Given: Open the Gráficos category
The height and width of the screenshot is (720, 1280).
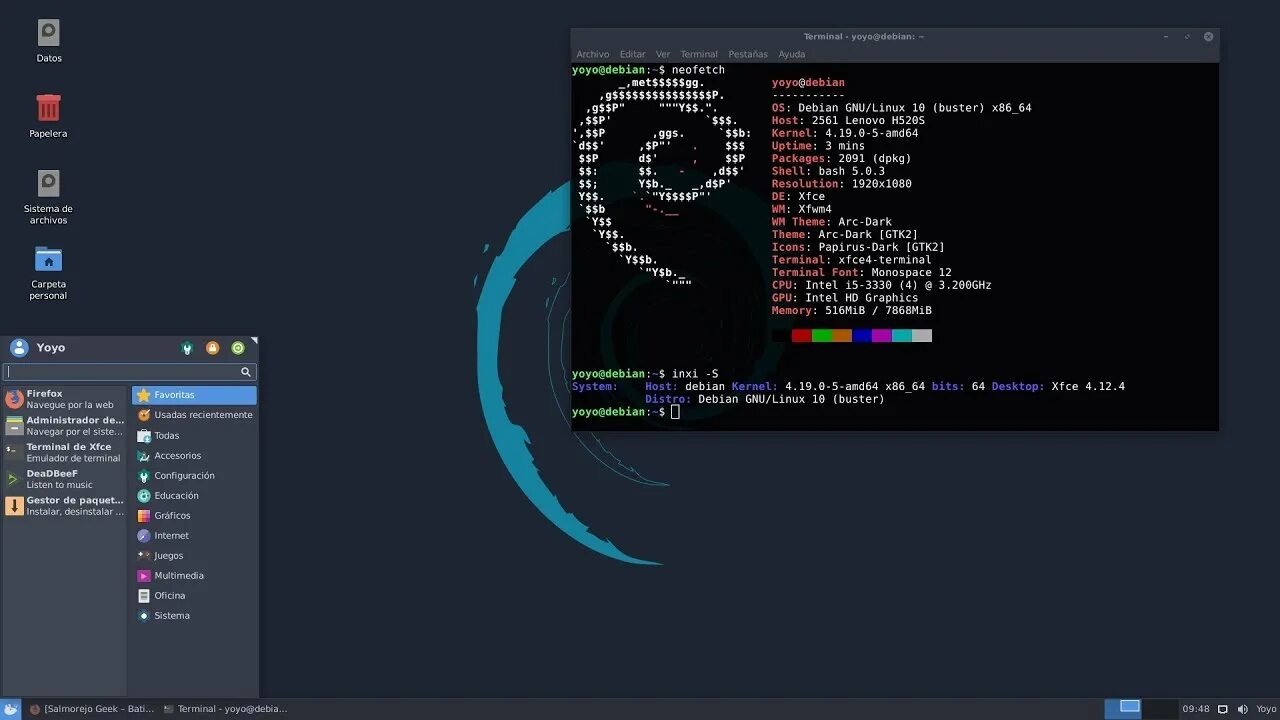Looking at the screenshot, I should 194,515.
